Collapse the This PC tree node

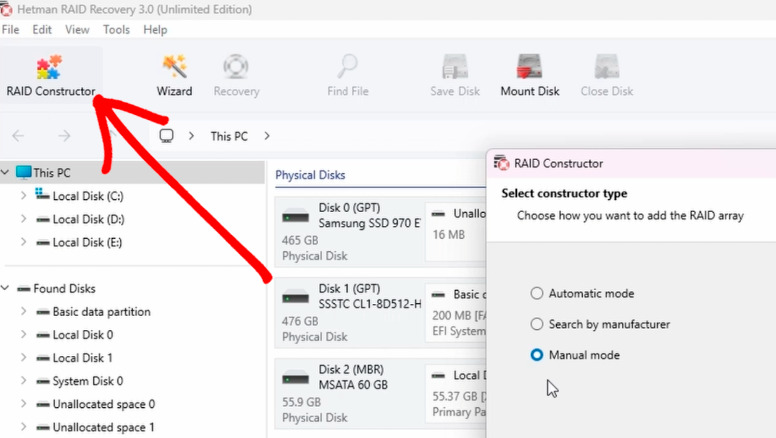point(5,172)
